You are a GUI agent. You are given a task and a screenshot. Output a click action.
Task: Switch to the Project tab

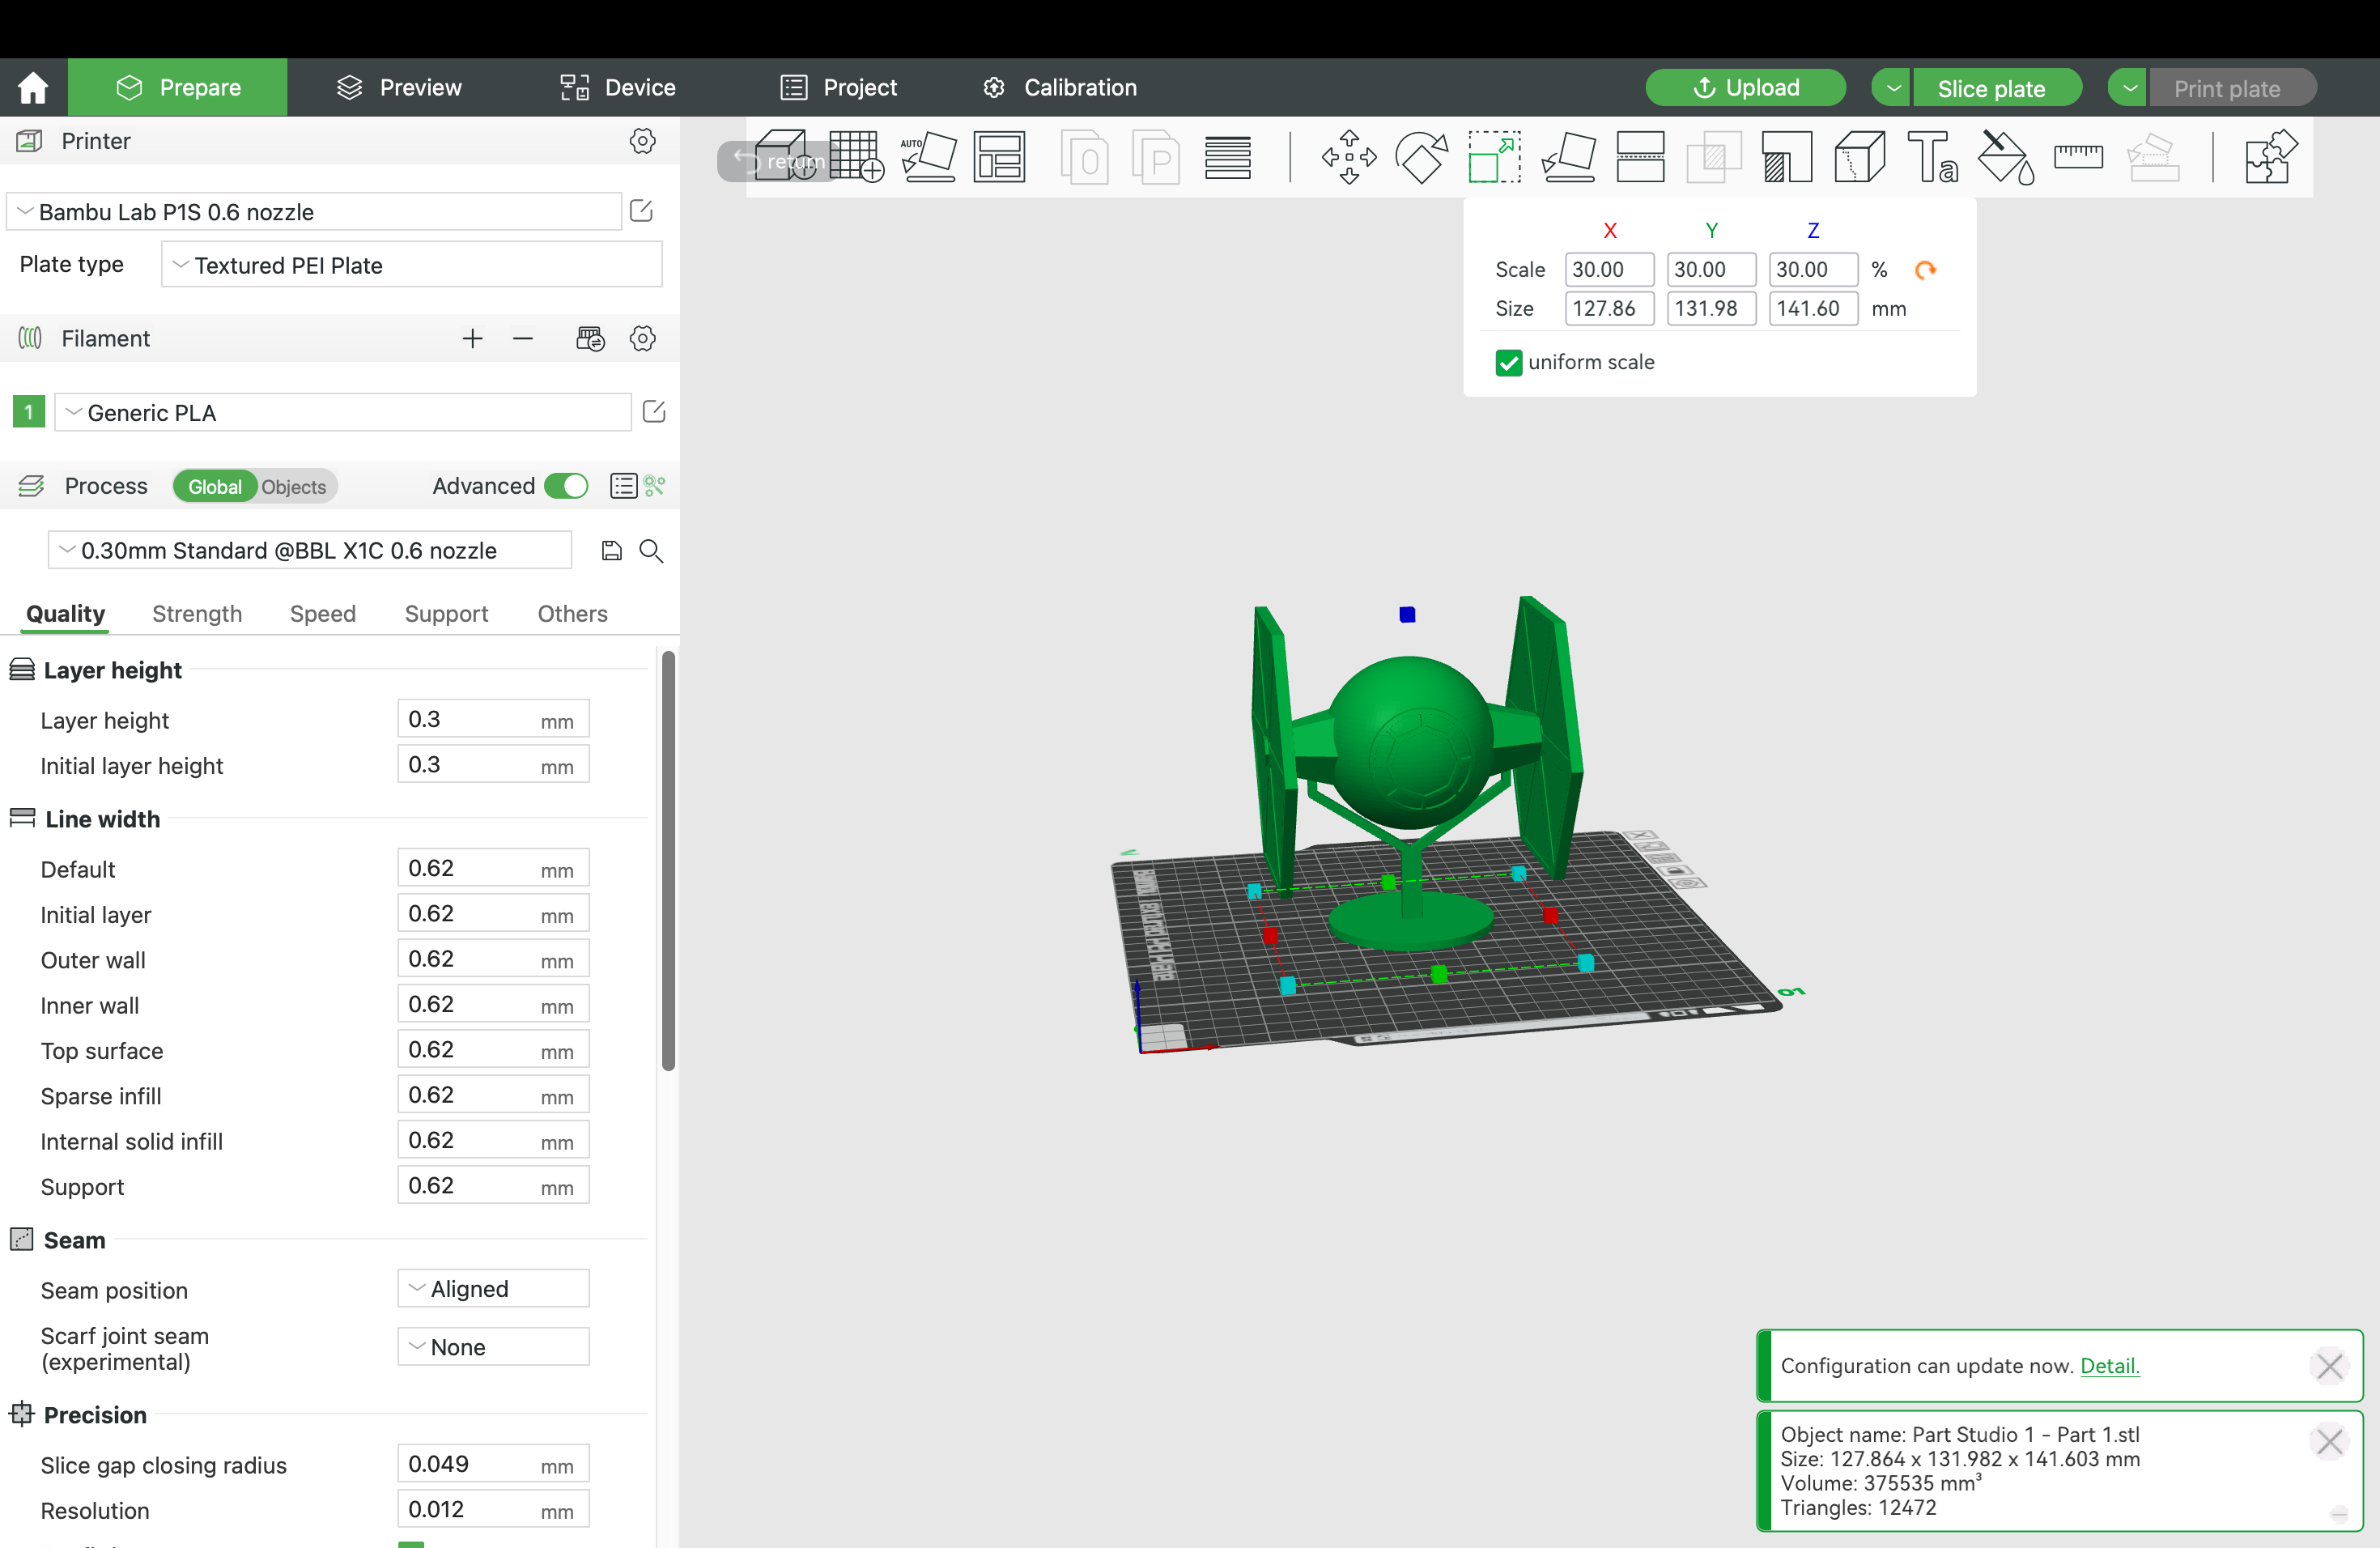click(838, 88)
